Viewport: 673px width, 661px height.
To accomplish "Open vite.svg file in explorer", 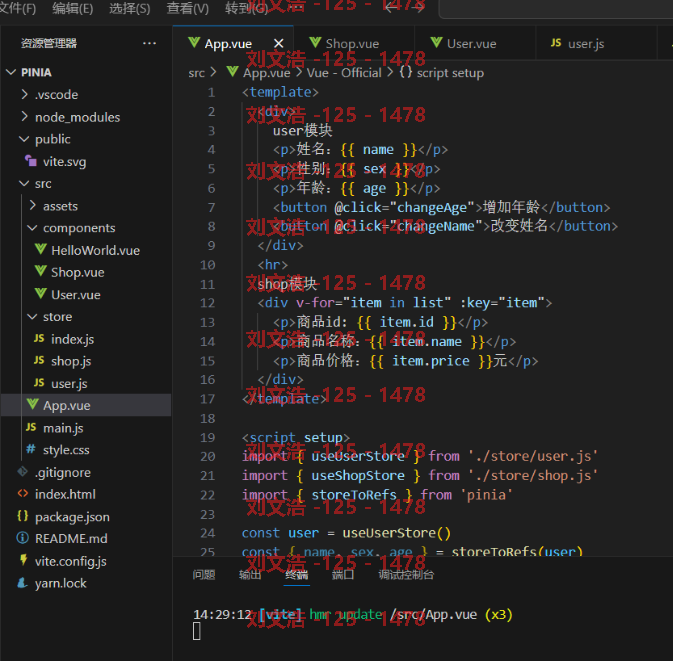I will point(64,161).
